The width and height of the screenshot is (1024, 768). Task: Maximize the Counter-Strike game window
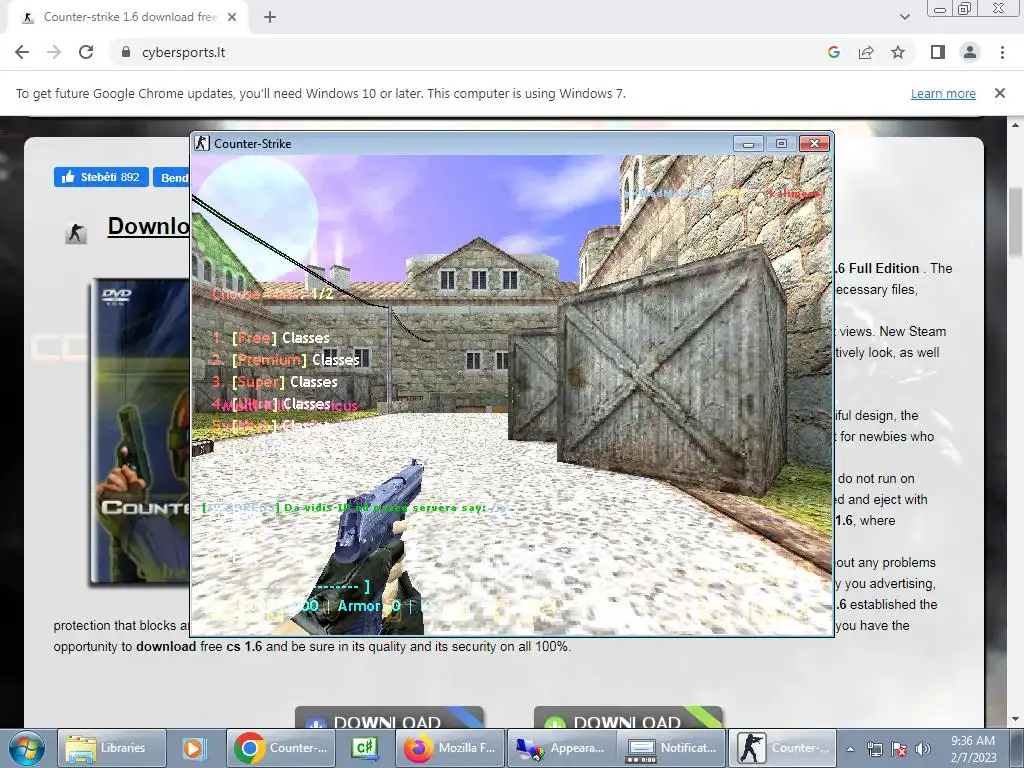(x=781, y=143)
